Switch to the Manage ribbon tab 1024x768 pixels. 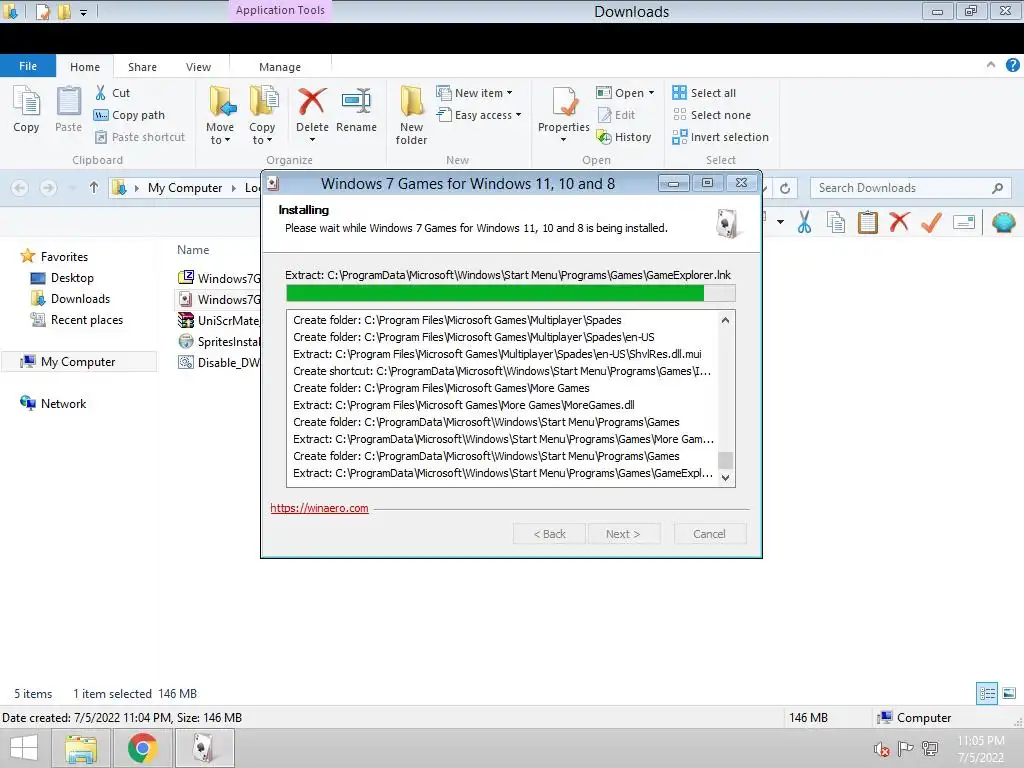tap(280, 67)
